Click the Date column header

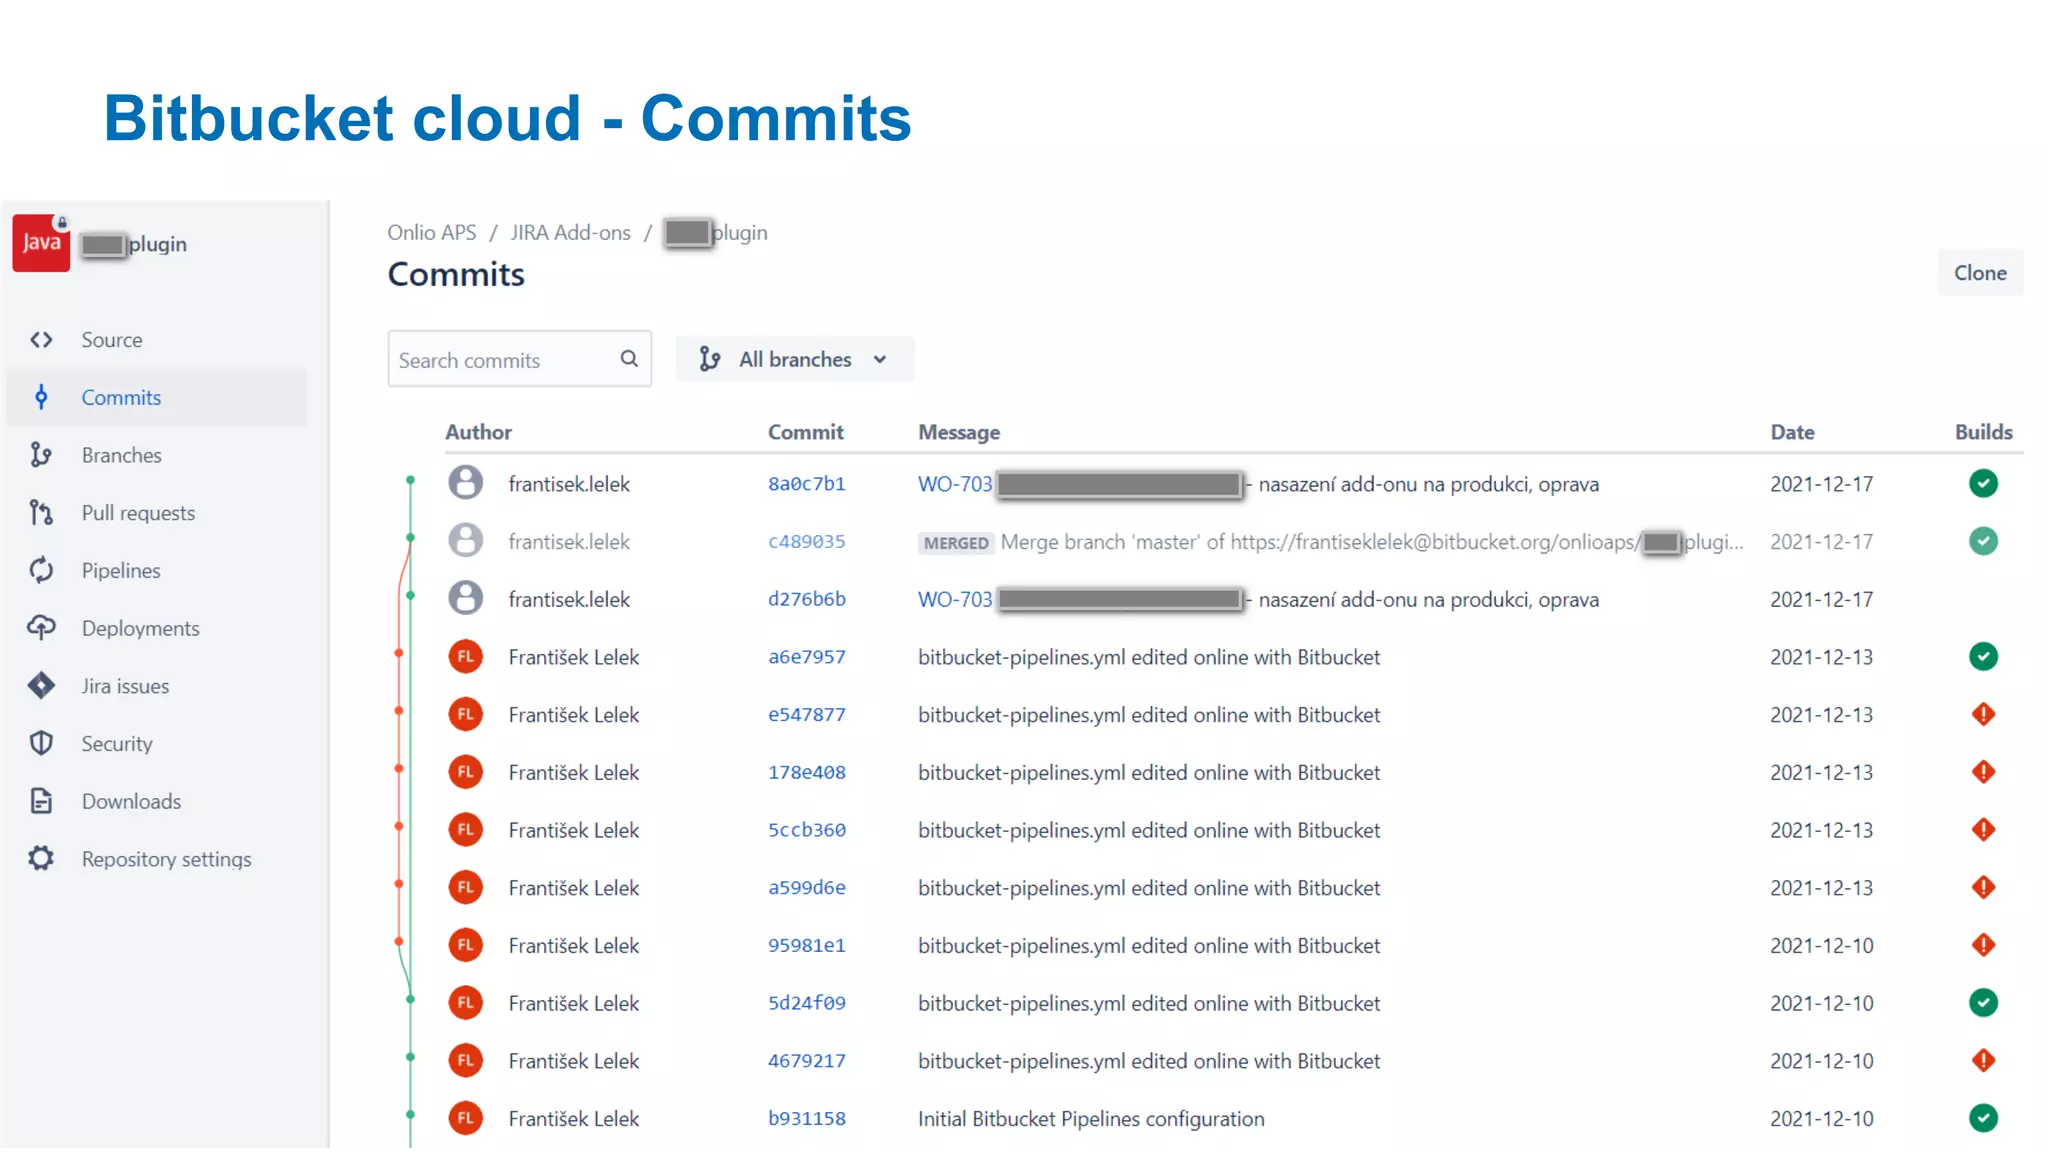coord(1792,432)
